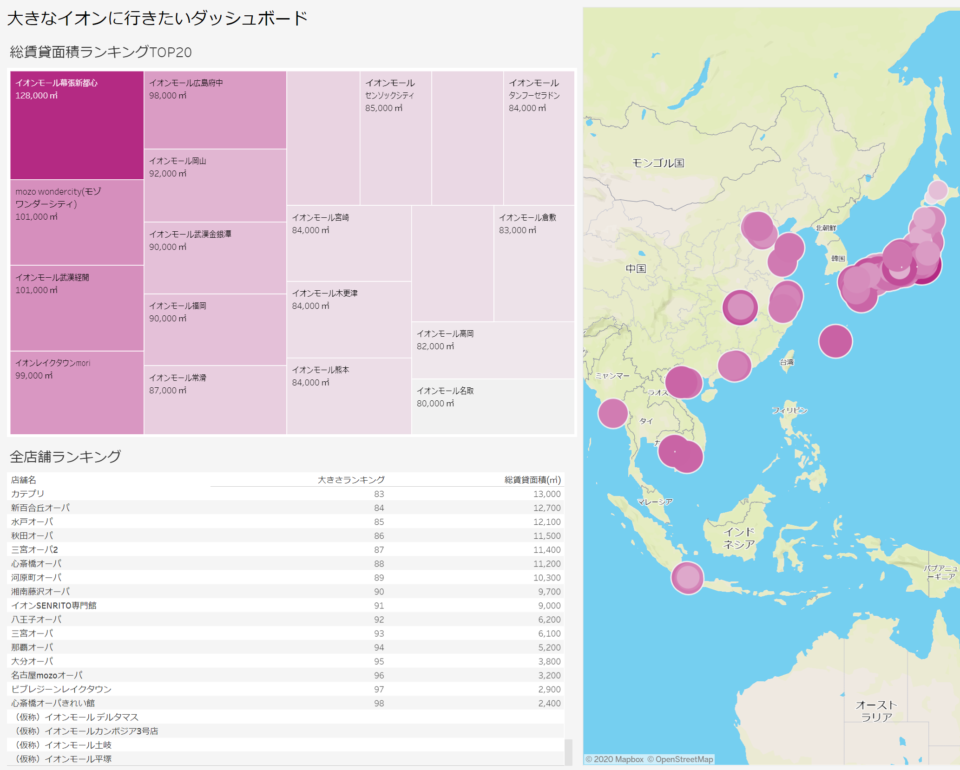Click the map marker on Java, Indonesia
The image size is (960, 770).
(x=687, y=578)
